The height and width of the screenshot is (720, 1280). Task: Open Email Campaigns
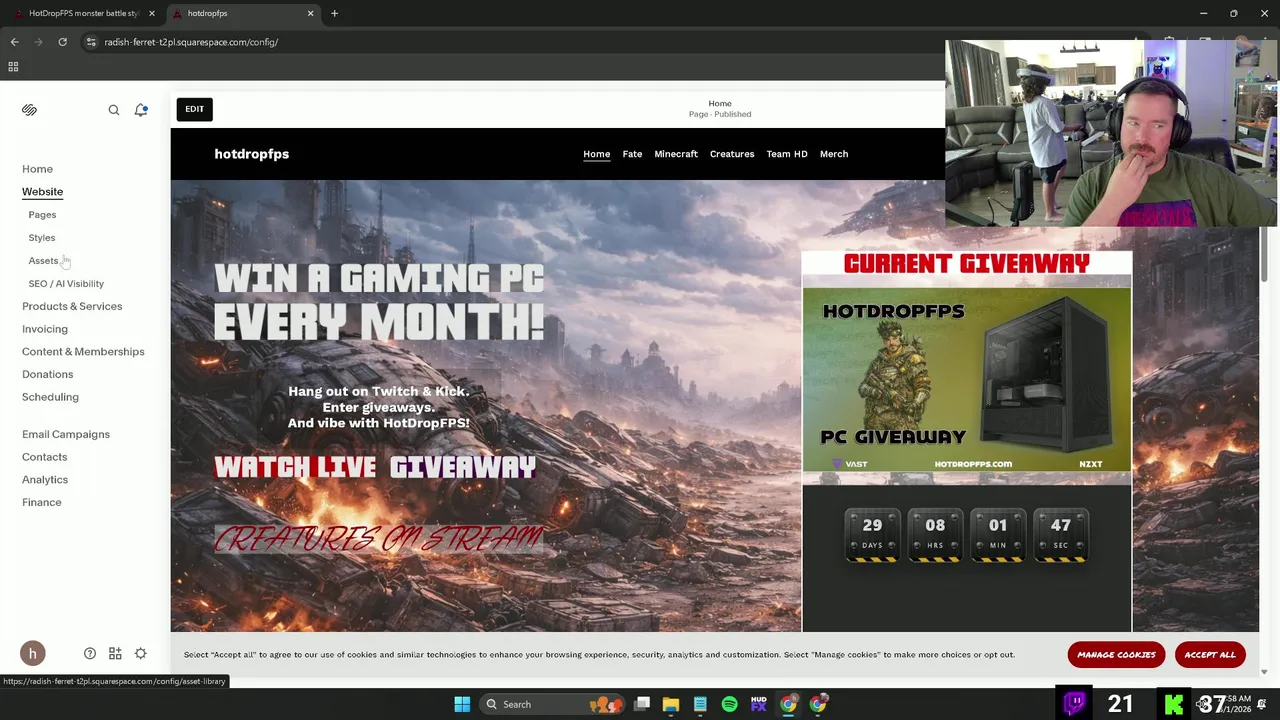(66, 435)
